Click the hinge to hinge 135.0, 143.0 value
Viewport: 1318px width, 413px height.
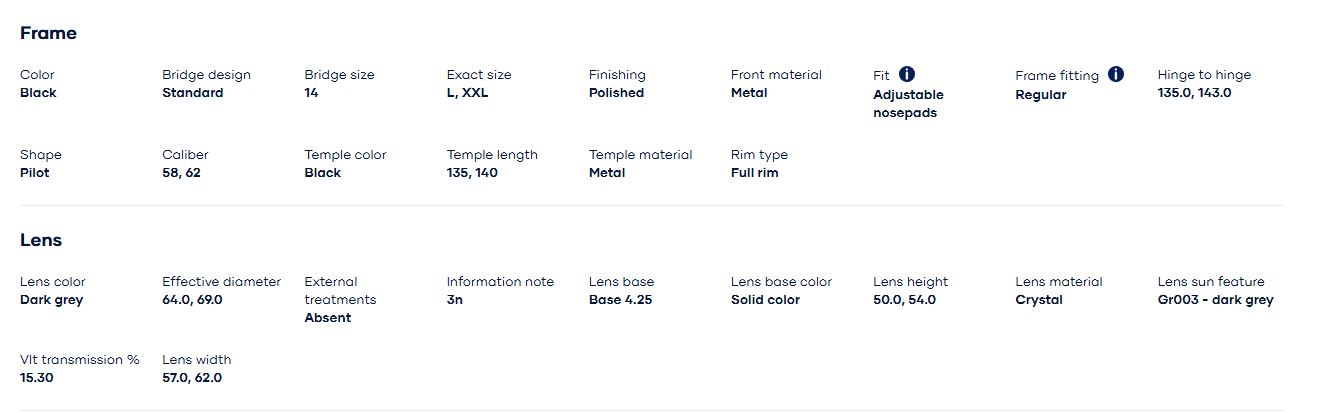click(x=1194, y=93)
